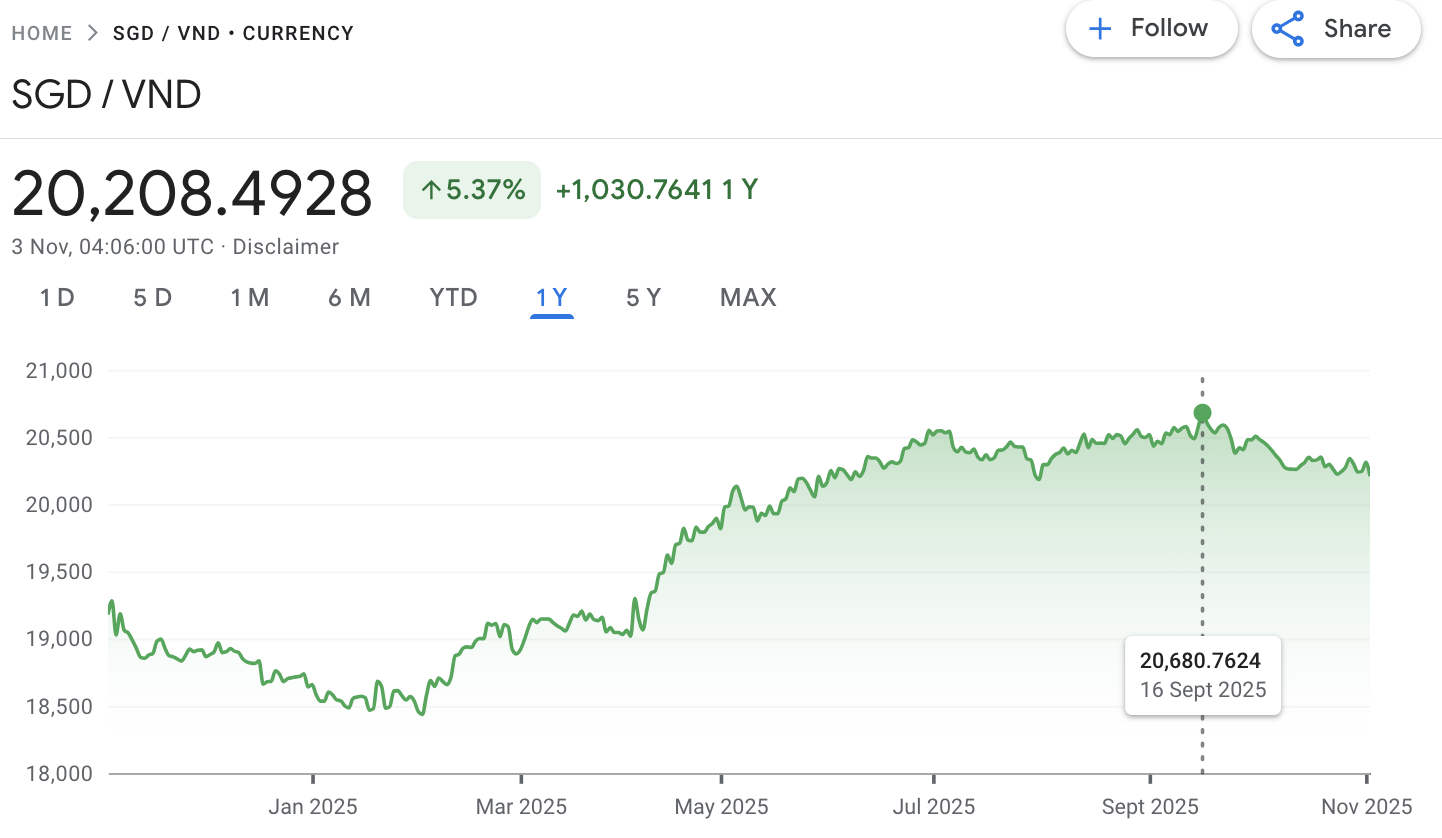The image size is (1442, 838).
Task: Click the Jan 2025 axis label
Action: [312, 807]
